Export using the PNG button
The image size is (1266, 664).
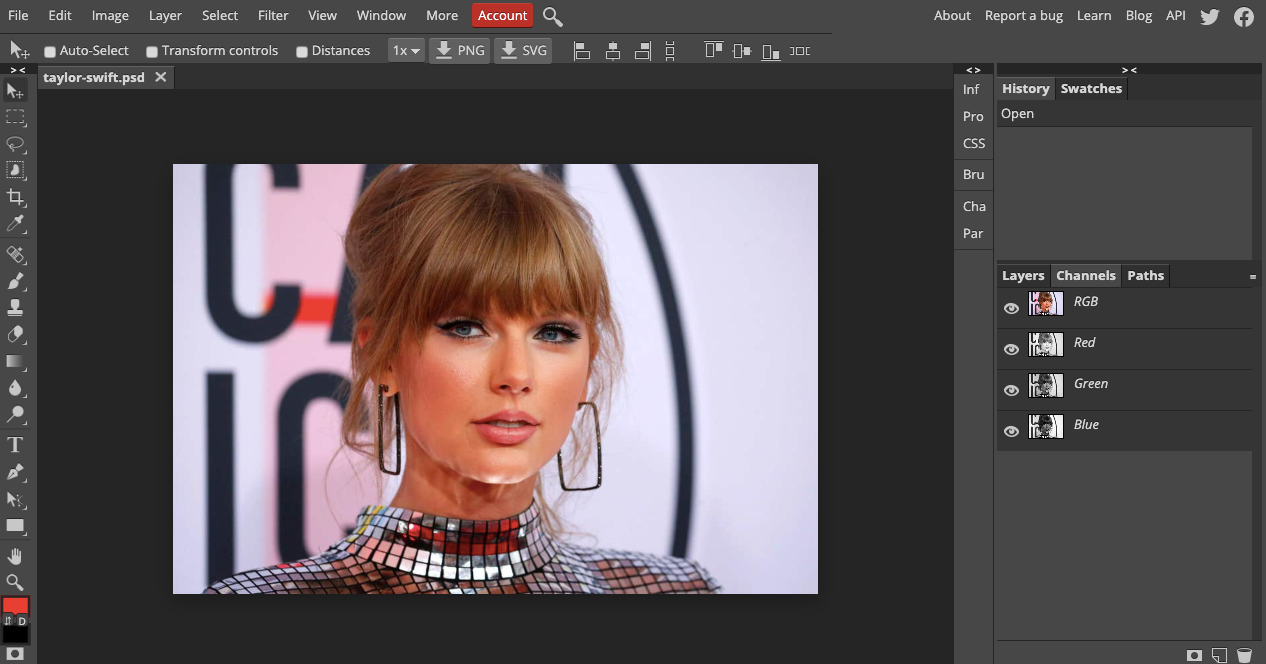click(x=459, y=50)
